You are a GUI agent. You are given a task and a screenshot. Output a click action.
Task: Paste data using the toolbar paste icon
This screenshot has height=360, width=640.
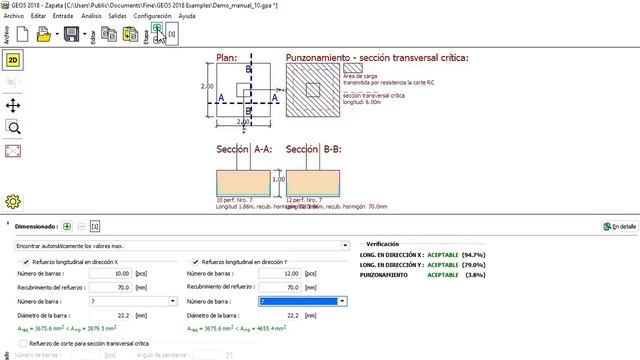(x=130, y=34)
